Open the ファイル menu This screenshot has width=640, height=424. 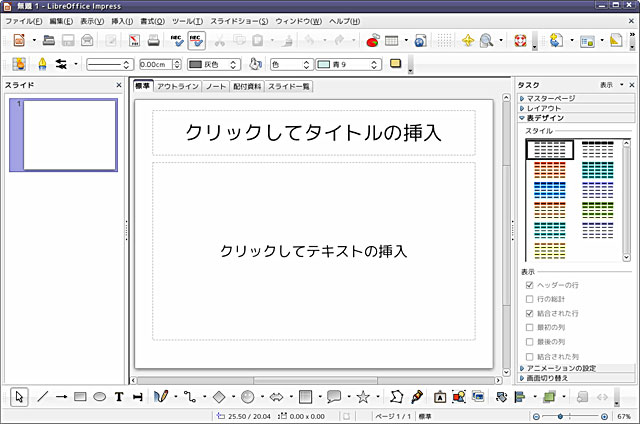(x=23, y=21)
